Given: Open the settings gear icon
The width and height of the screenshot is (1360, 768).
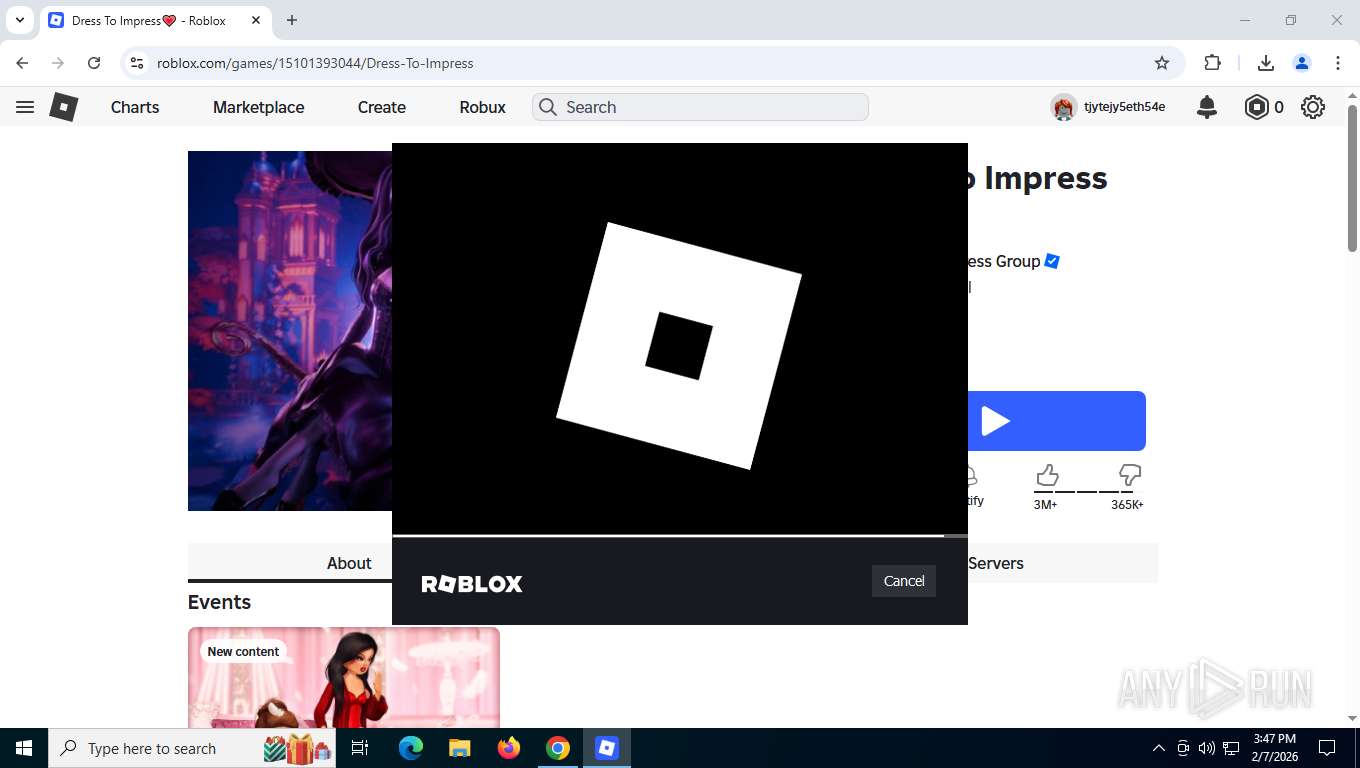Looking at the screenshot, I should 1313,107.
